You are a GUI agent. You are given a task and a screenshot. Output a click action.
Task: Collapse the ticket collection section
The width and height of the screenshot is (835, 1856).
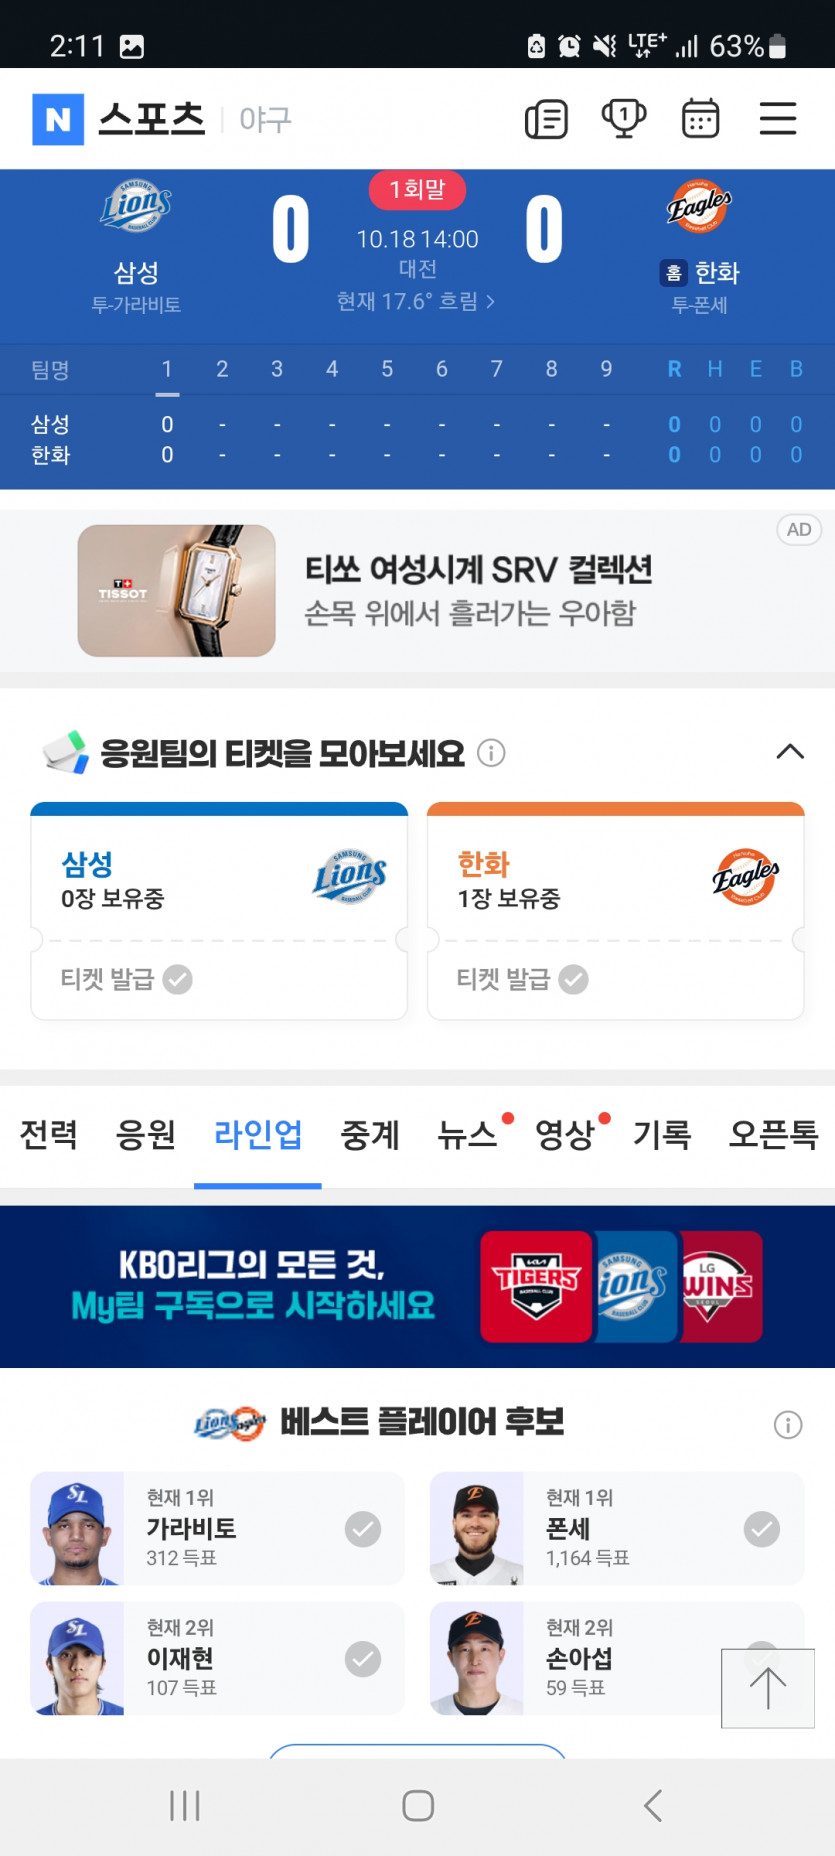point(790,752)
